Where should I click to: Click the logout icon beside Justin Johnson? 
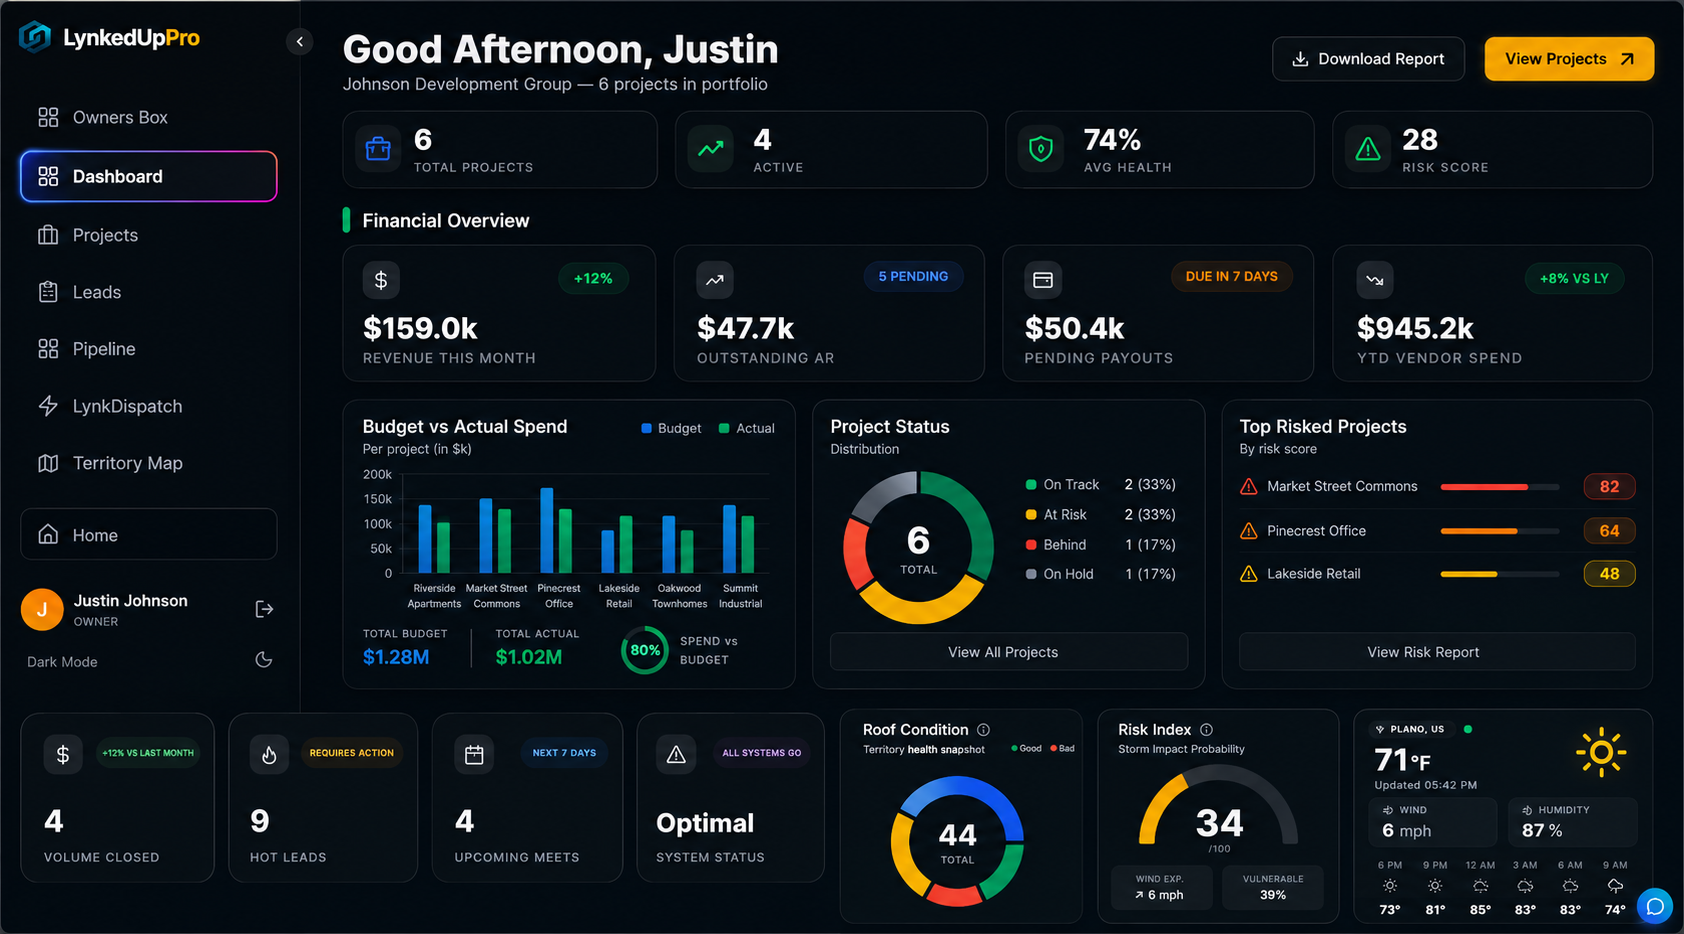pyautogui.click(x=264, y=609)
